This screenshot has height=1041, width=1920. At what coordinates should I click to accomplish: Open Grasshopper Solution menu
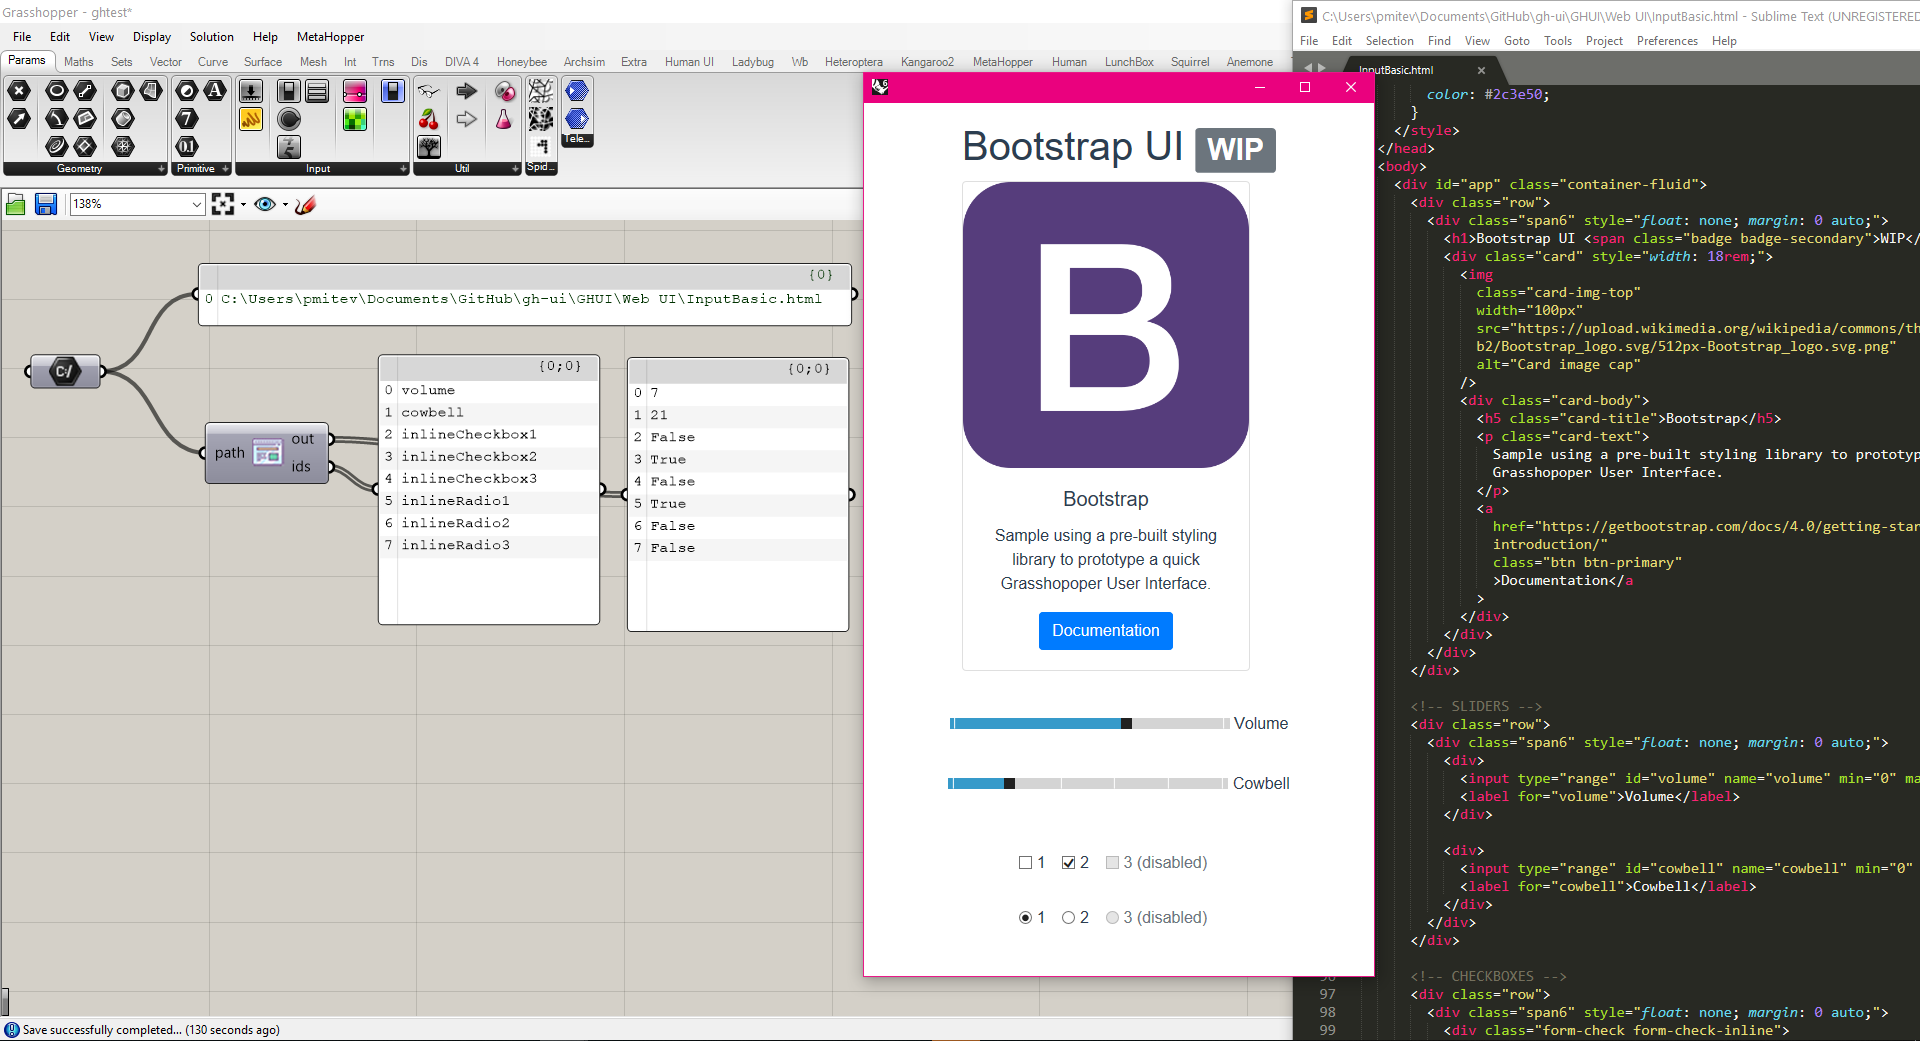[x=211, y=37]
